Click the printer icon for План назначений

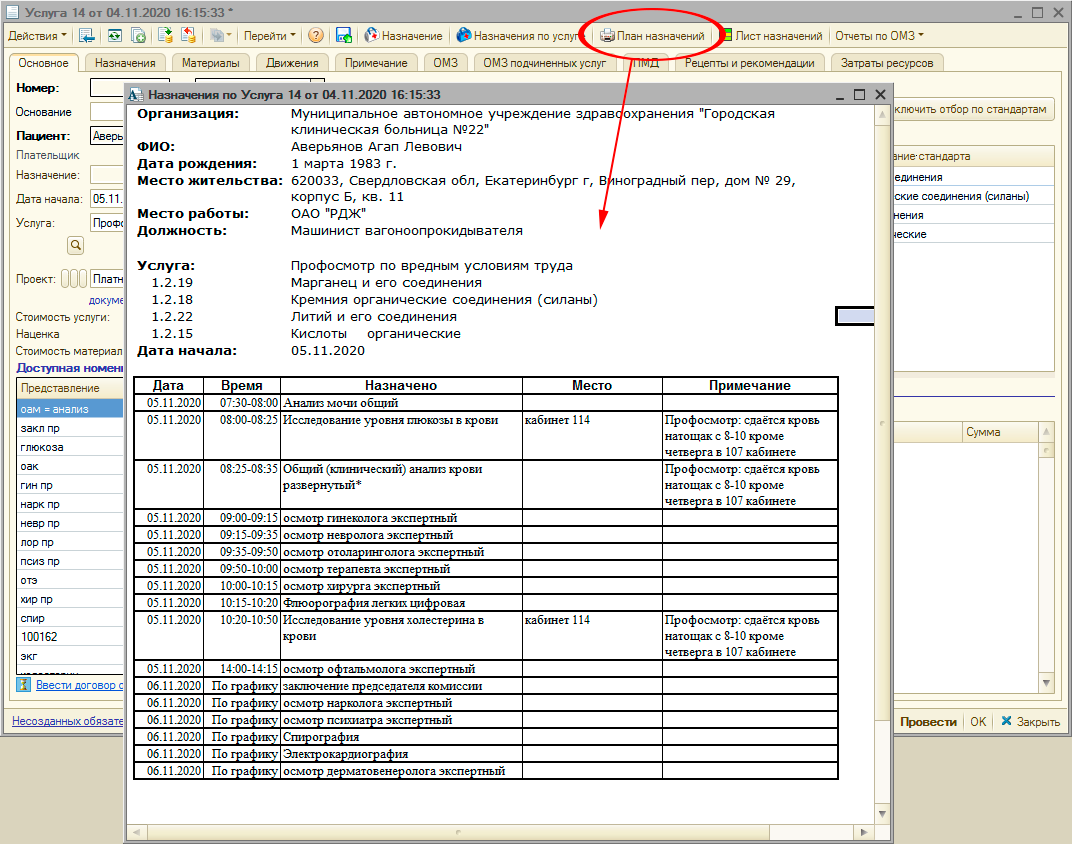click(607, 36)
